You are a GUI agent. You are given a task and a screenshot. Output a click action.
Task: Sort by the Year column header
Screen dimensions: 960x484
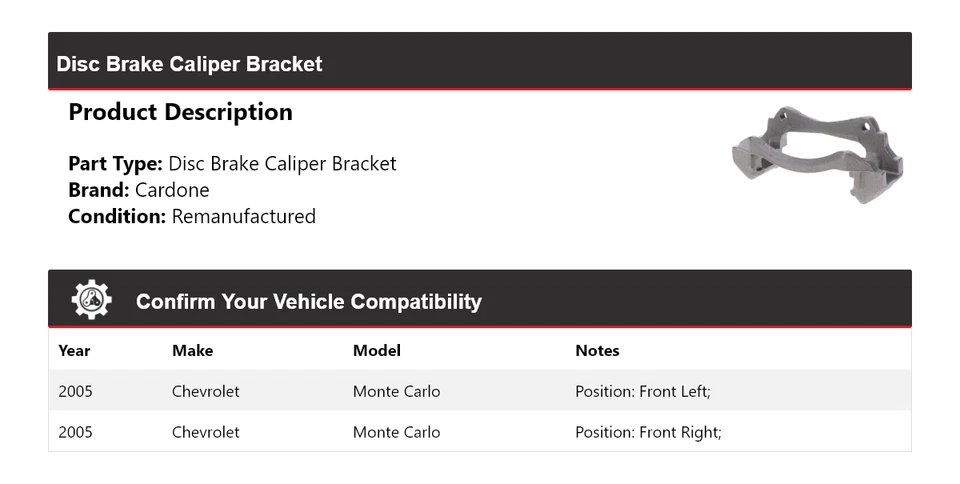pyautogui.click(x=74, y=351)
